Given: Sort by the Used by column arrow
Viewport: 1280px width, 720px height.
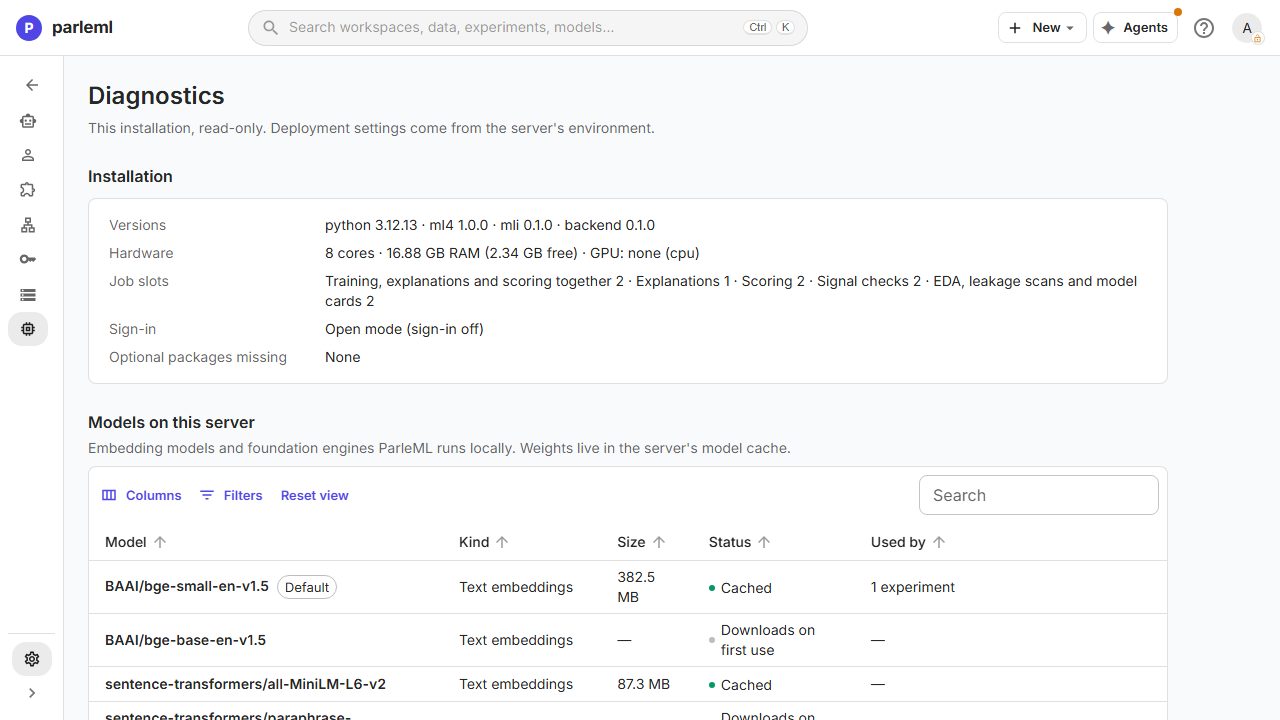Looking at the screenshot, I should point(938,542).
